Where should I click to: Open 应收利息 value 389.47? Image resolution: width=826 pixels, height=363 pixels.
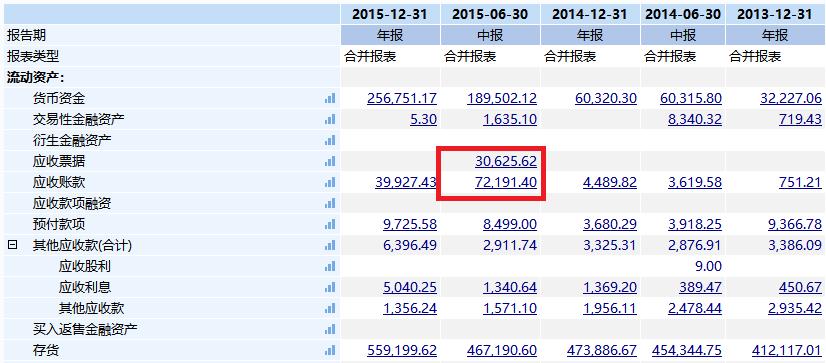click(x=701, y=288)
